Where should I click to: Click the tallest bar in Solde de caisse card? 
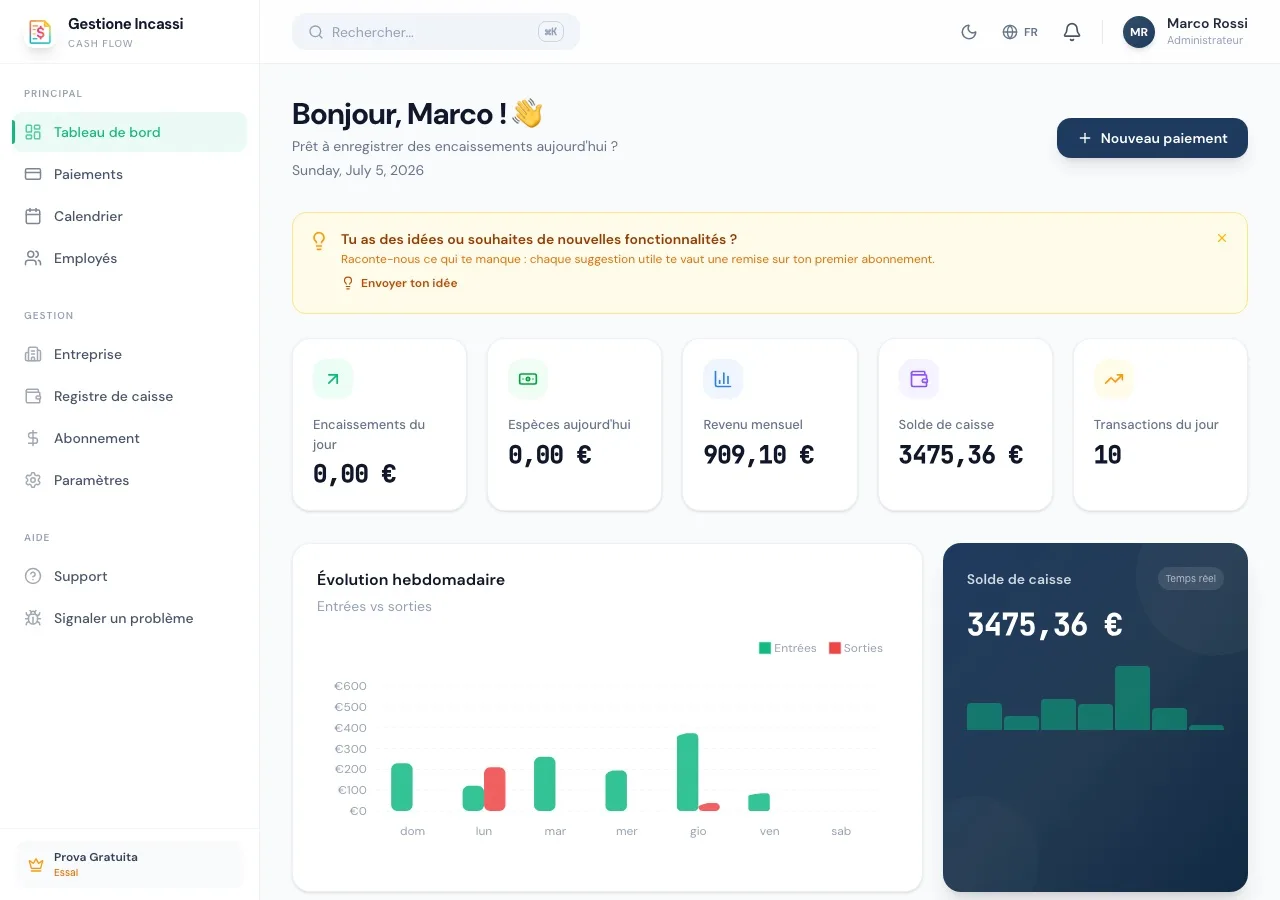[x=1132, y=698]
